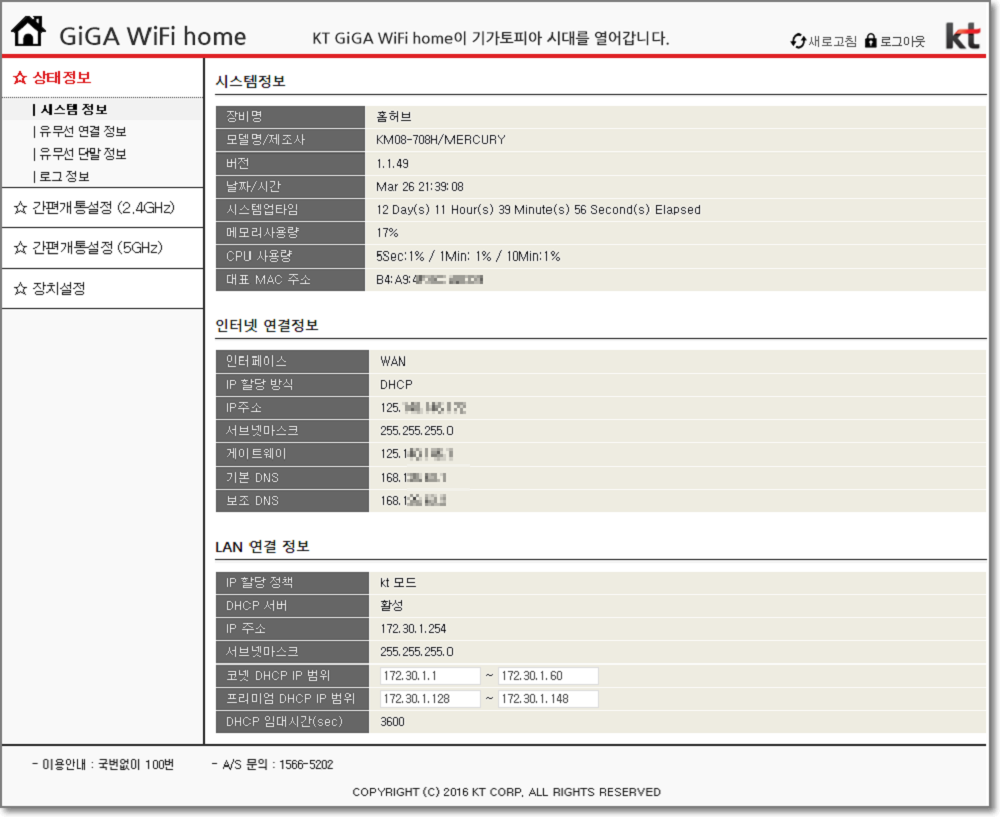Viewport: 1000px width, 817px height.
Task: Click 새로고침 refresh link
Action: coord(832,41)
